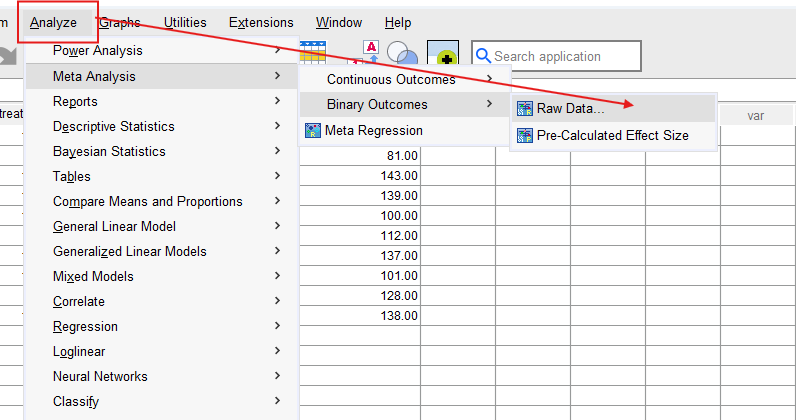The width and height of the screenshot is (796, 420).
Task: Expand the Regression submenu arrow
Action: [276, 326]
